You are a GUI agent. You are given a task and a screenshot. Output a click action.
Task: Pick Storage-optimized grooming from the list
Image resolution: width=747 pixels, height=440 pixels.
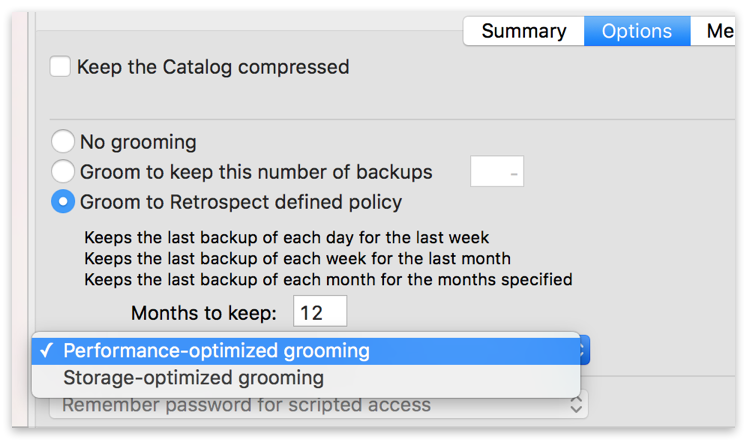pos(193,378)
